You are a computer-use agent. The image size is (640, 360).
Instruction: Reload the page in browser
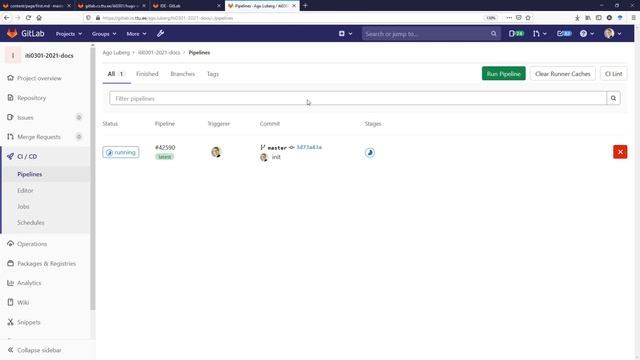pos(28,18)
